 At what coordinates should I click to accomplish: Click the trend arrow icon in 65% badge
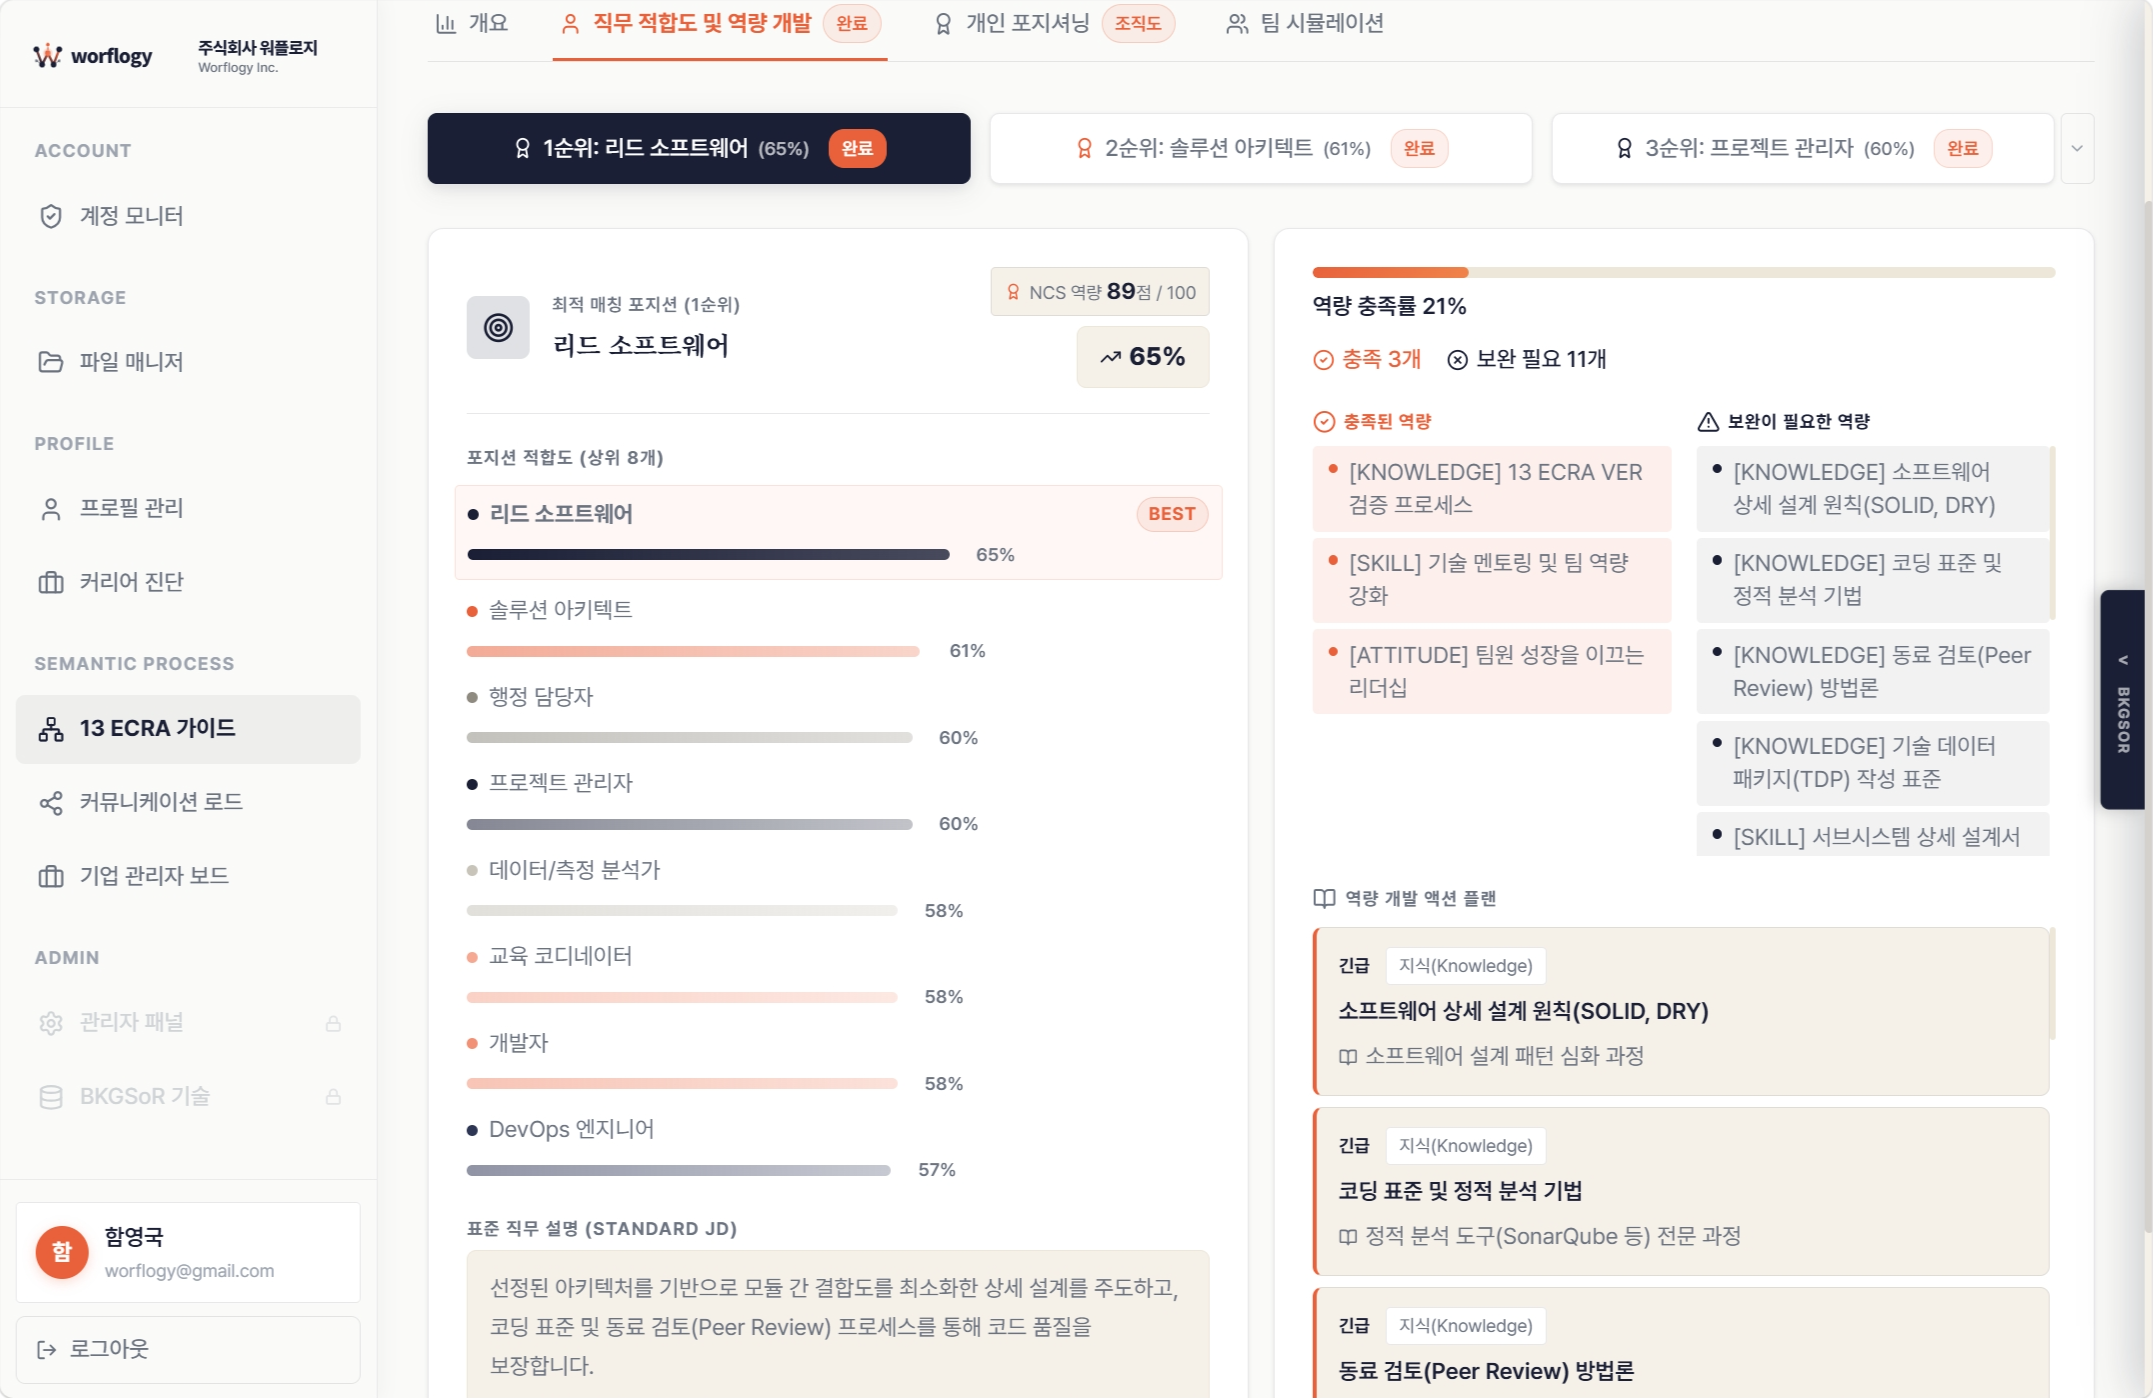pyautogui.click(x=1111, y=357)
